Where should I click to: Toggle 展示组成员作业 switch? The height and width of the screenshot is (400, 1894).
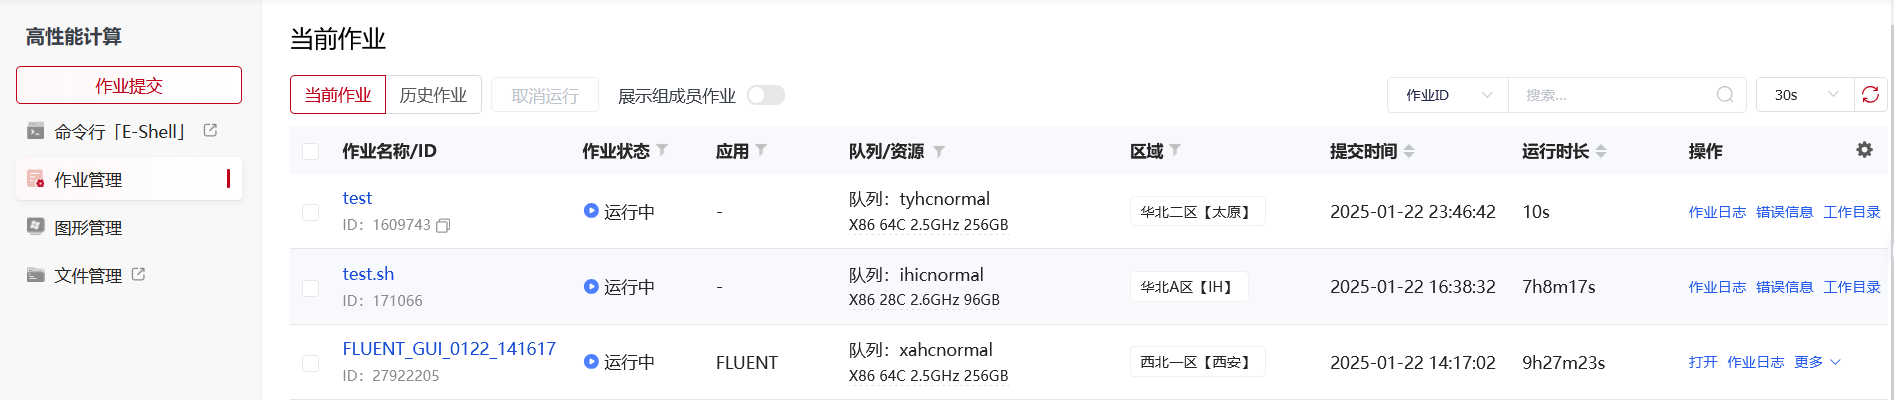(x=766, y=95)
